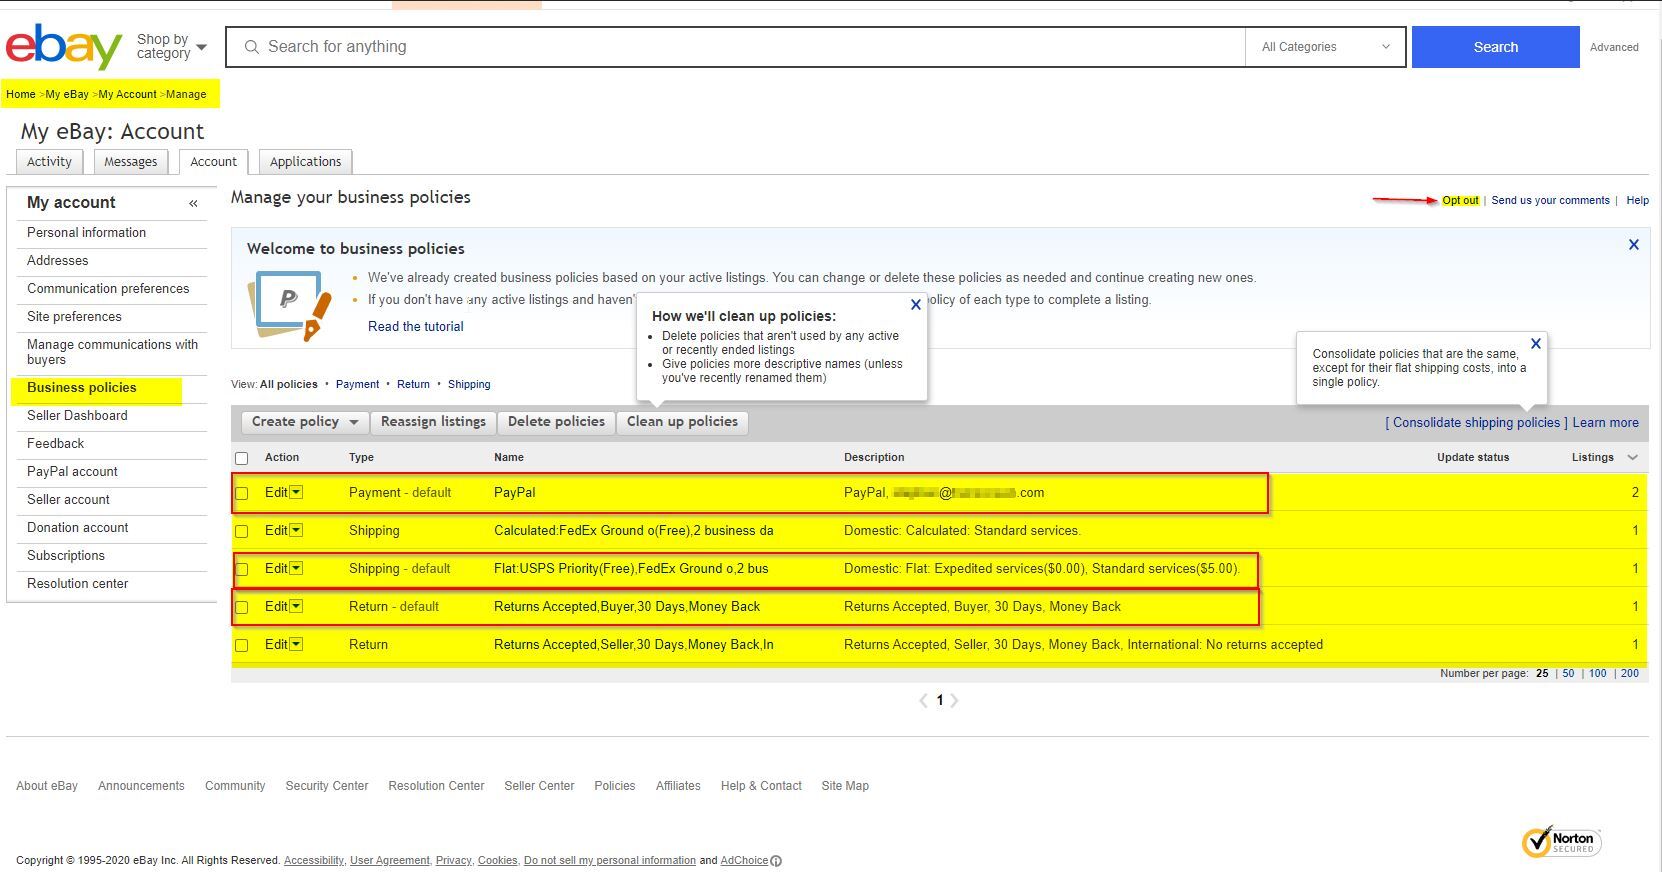The image size is (1662, 872).
Task: Click the Delete policies button
Action: pyautogui.click(x=556, y=422)
